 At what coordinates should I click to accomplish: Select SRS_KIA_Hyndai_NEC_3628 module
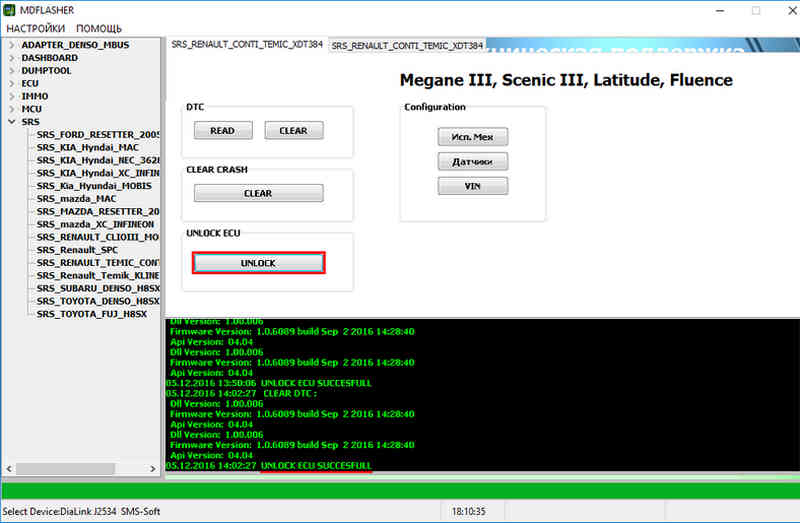tap(98, 160)
